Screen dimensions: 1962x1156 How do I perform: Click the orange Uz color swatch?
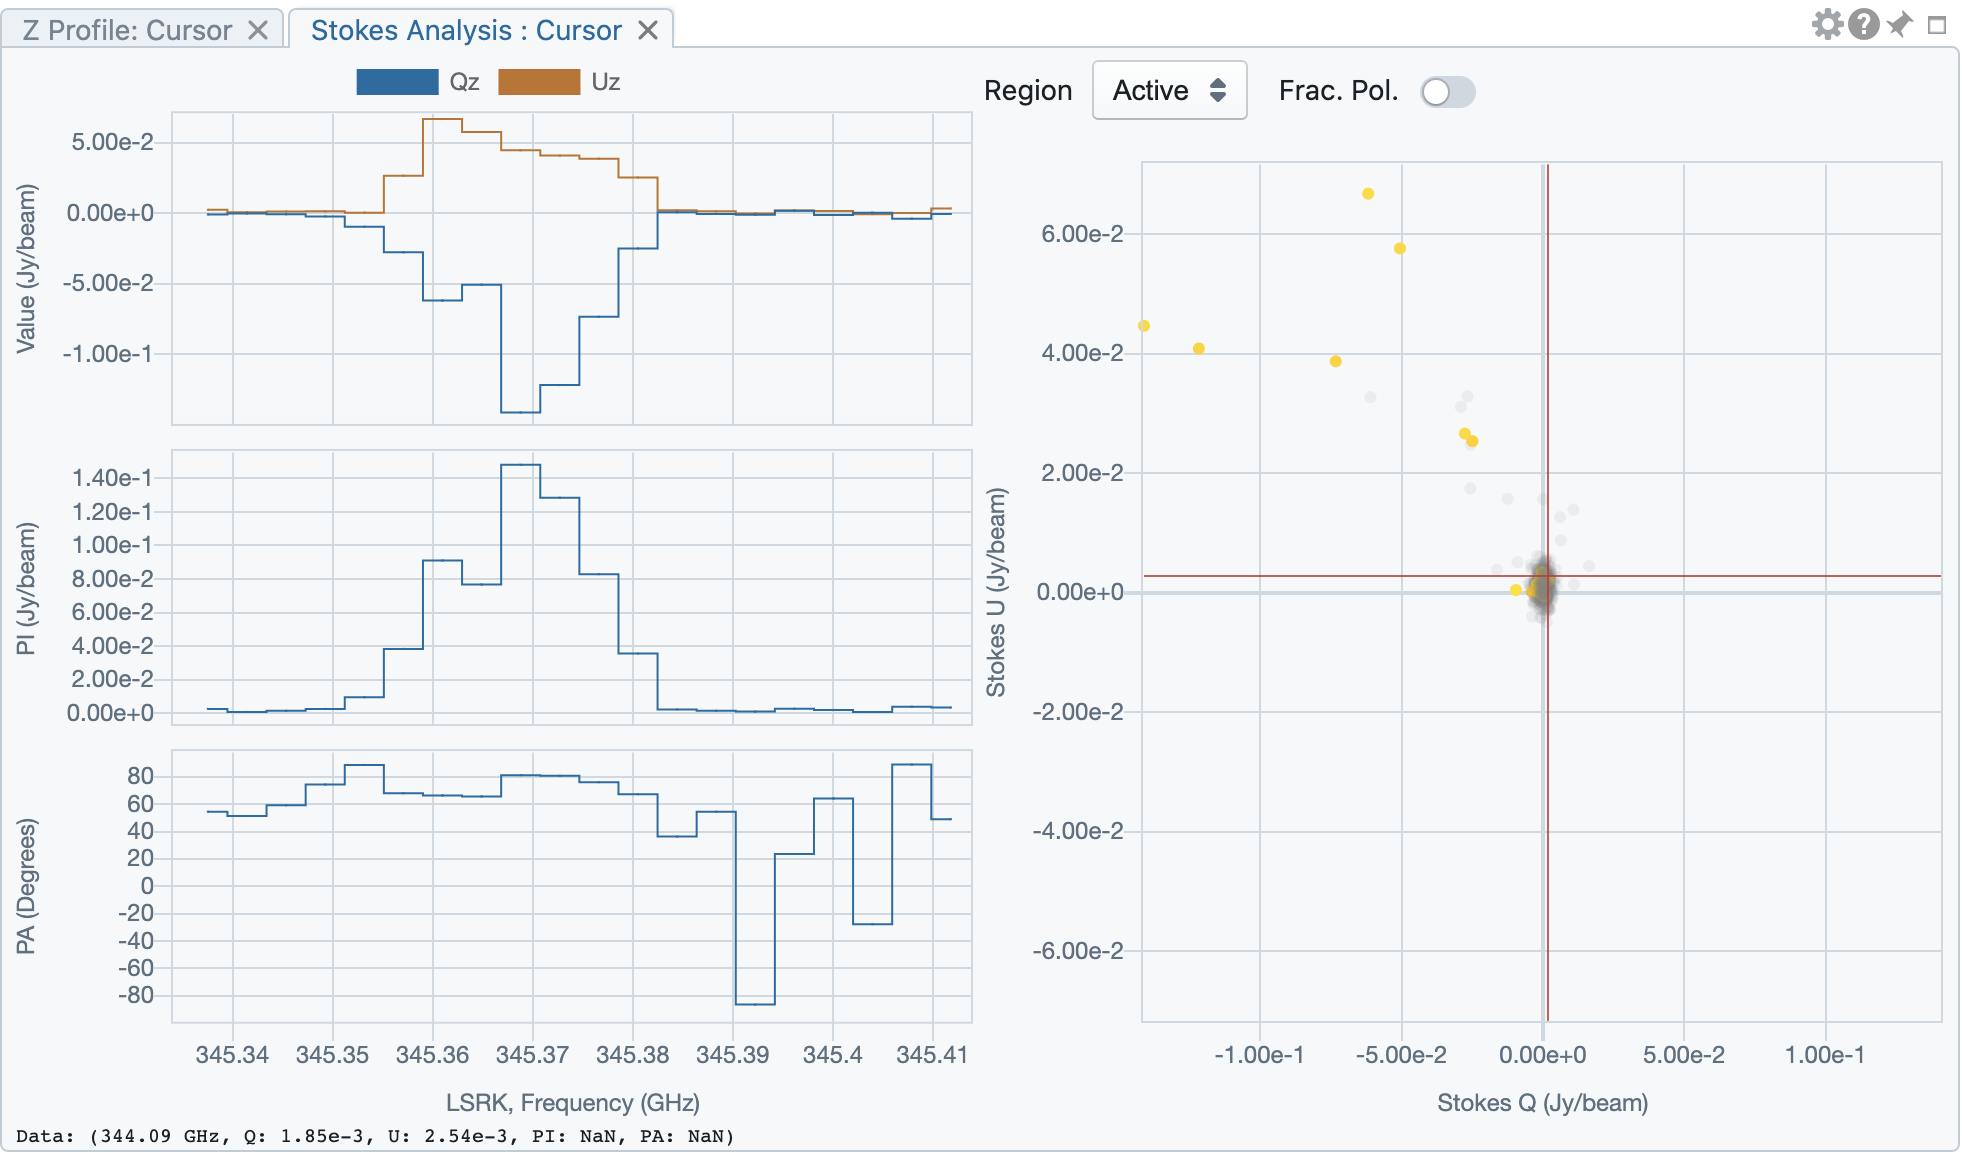pyautogui.click(x=540, y=82)
